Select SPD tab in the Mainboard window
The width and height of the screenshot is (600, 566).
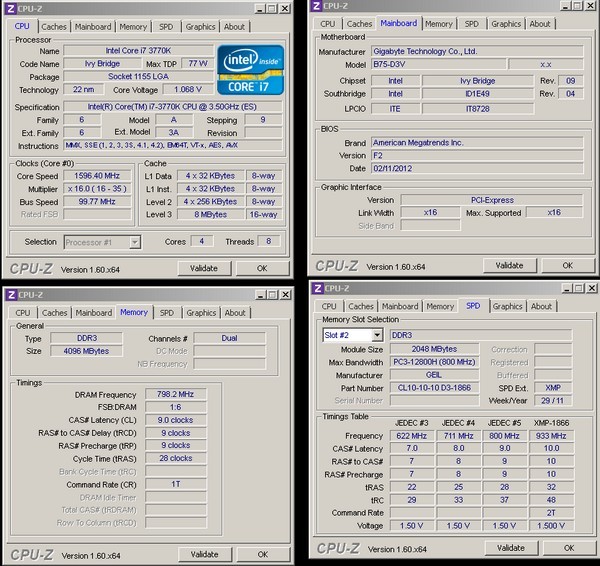pos(471,24)
